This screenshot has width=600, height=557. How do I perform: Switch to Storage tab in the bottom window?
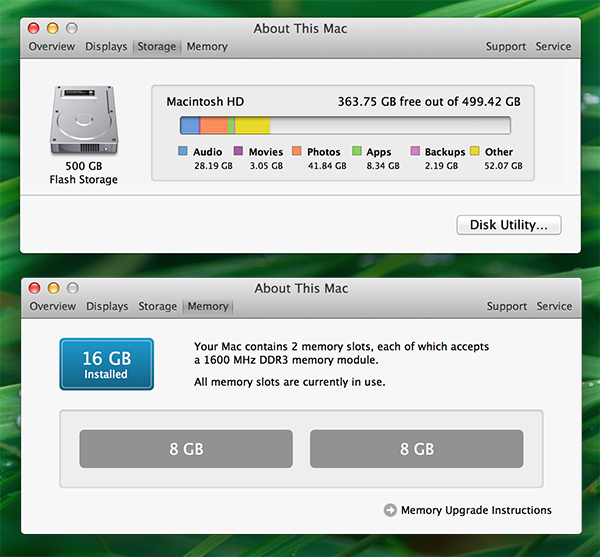pos(158,306)
